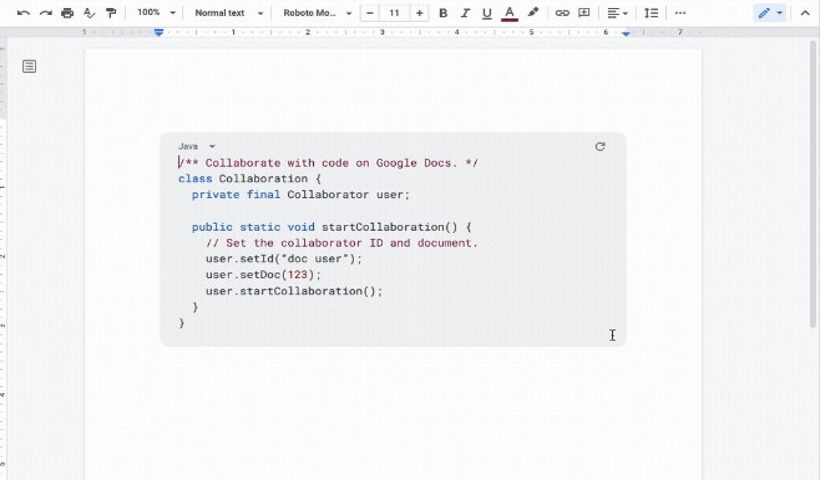This screenshot has width=820, height=480.
Task: Open the Normal text style dropdown
Action: click(229, 13)
